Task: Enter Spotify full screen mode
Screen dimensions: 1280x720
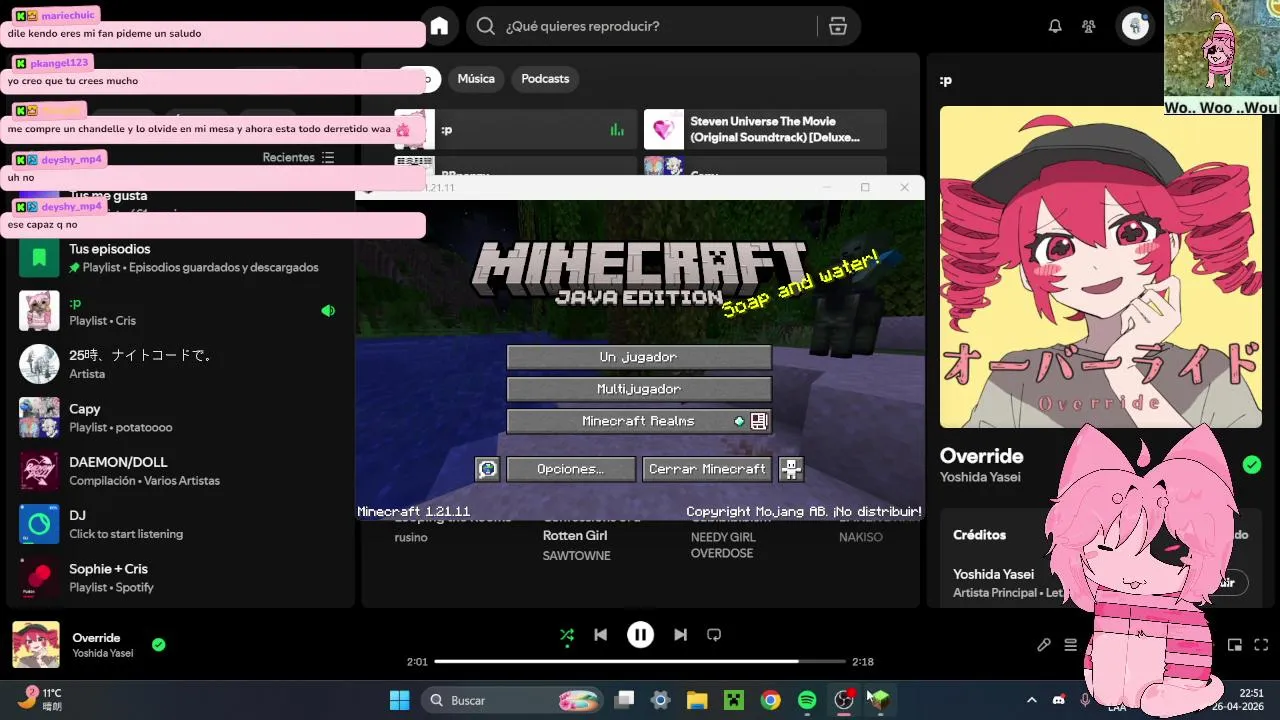Action: tap(1261, 645)
